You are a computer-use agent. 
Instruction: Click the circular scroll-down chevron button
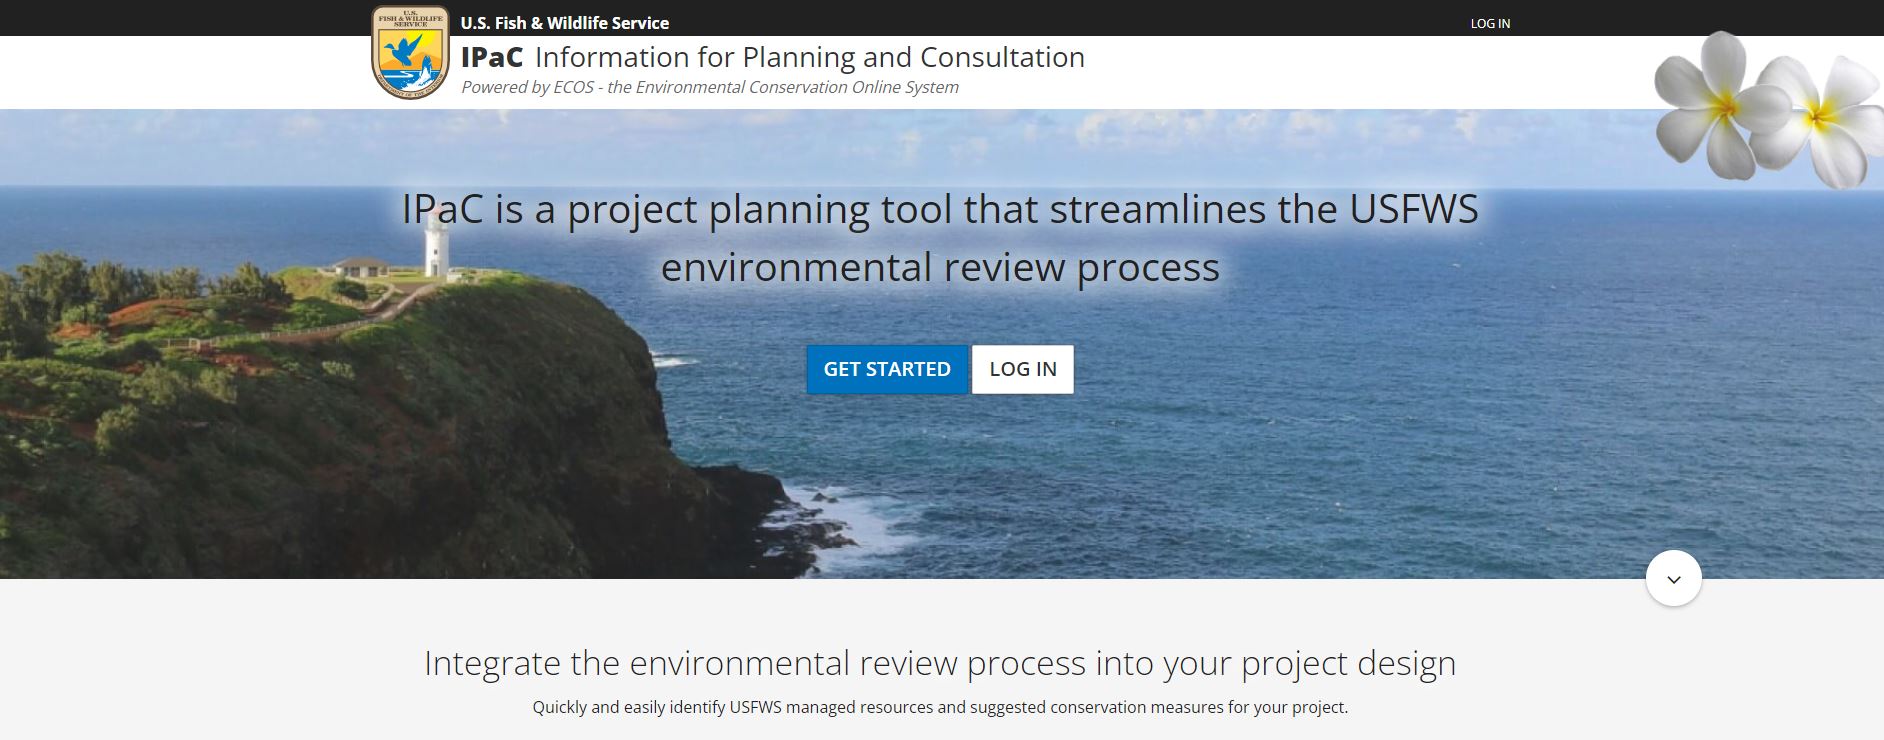pos(1673,578)
